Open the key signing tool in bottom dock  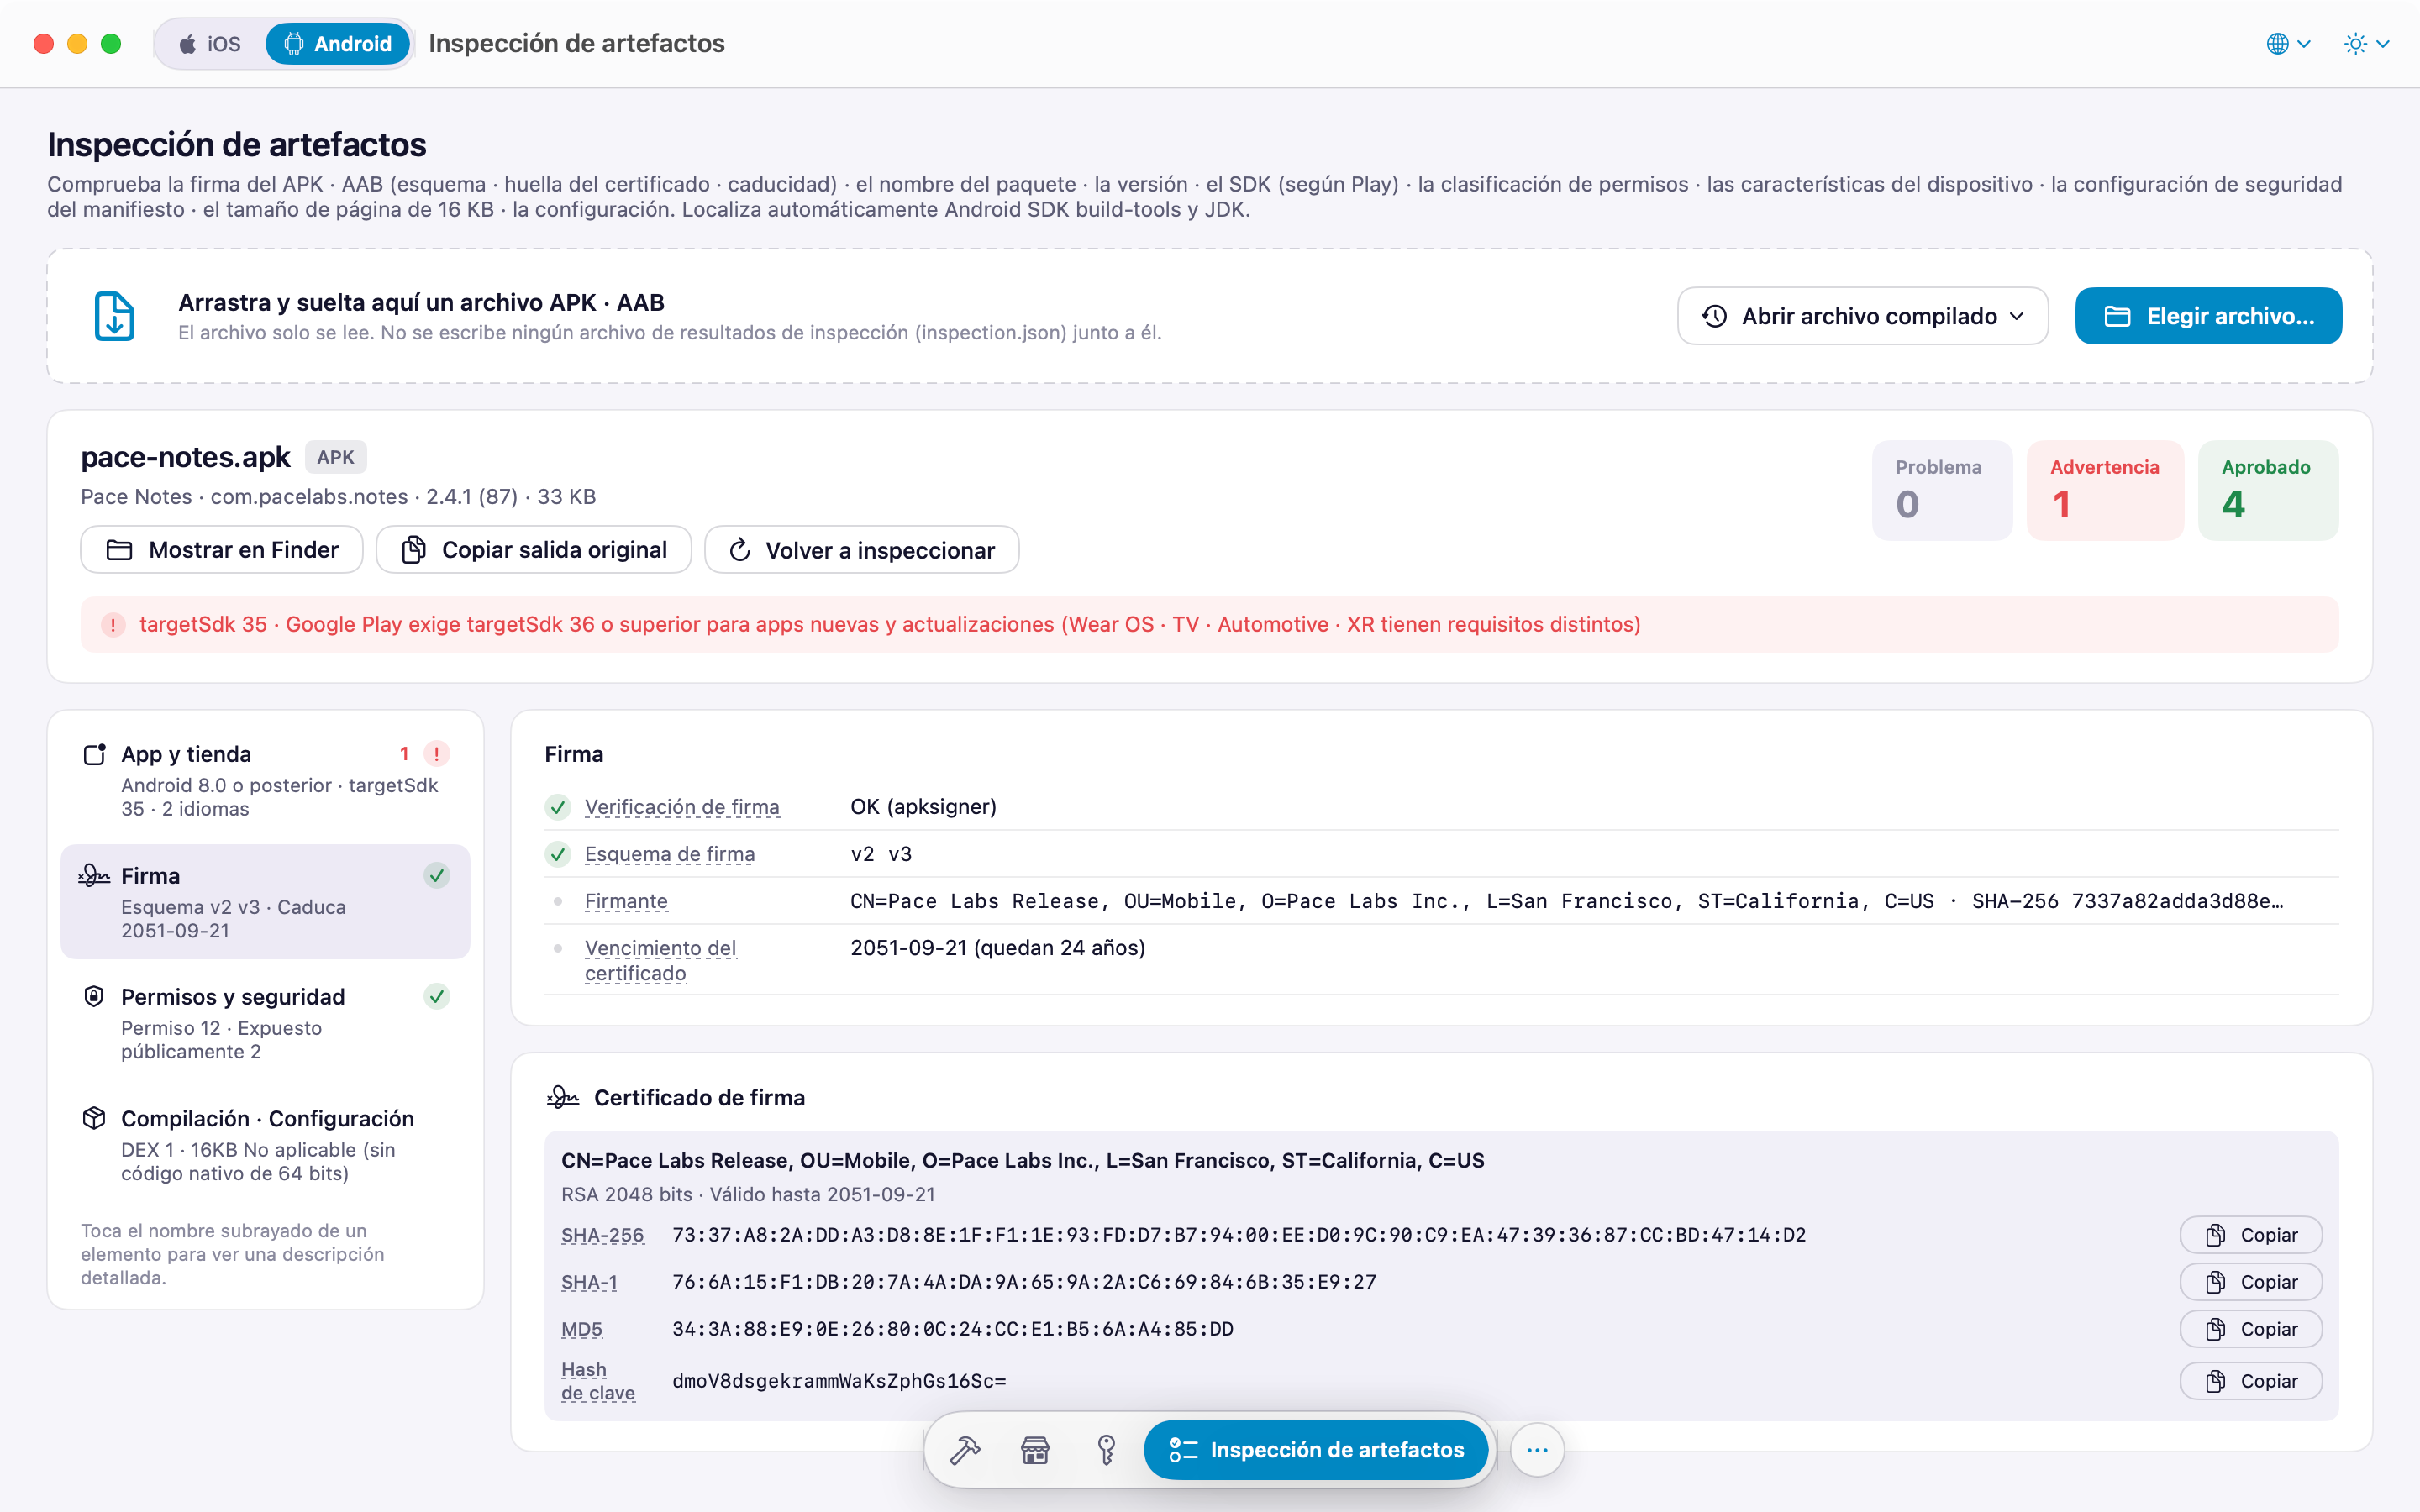[1106, 1449]
